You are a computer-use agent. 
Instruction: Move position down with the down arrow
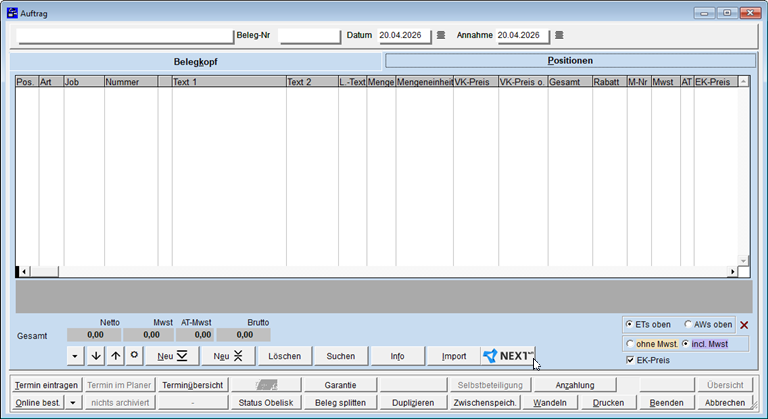pyautogui.click(x=96, y=356)
